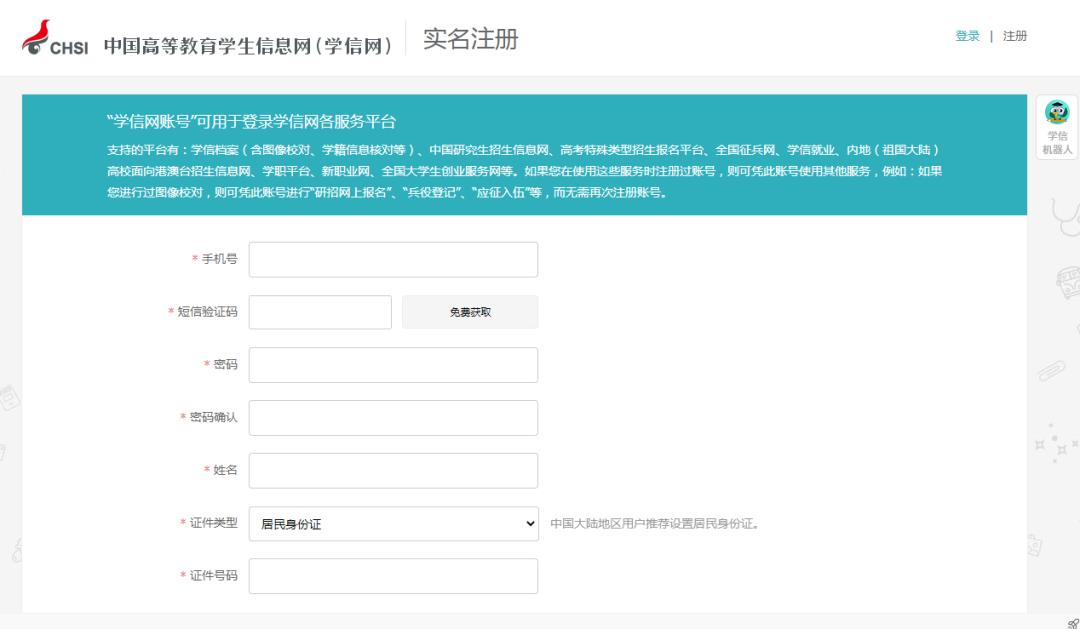Image resolution: width=1080 pixels, height=629 pixels.
Task: Click the 手机号 input field
Action: tap(393, 259)
